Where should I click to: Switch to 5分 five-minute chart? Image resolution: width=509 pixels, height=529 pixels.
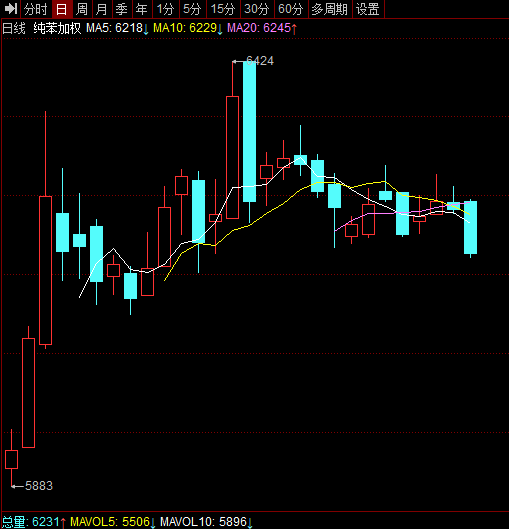tap(192, 9)
